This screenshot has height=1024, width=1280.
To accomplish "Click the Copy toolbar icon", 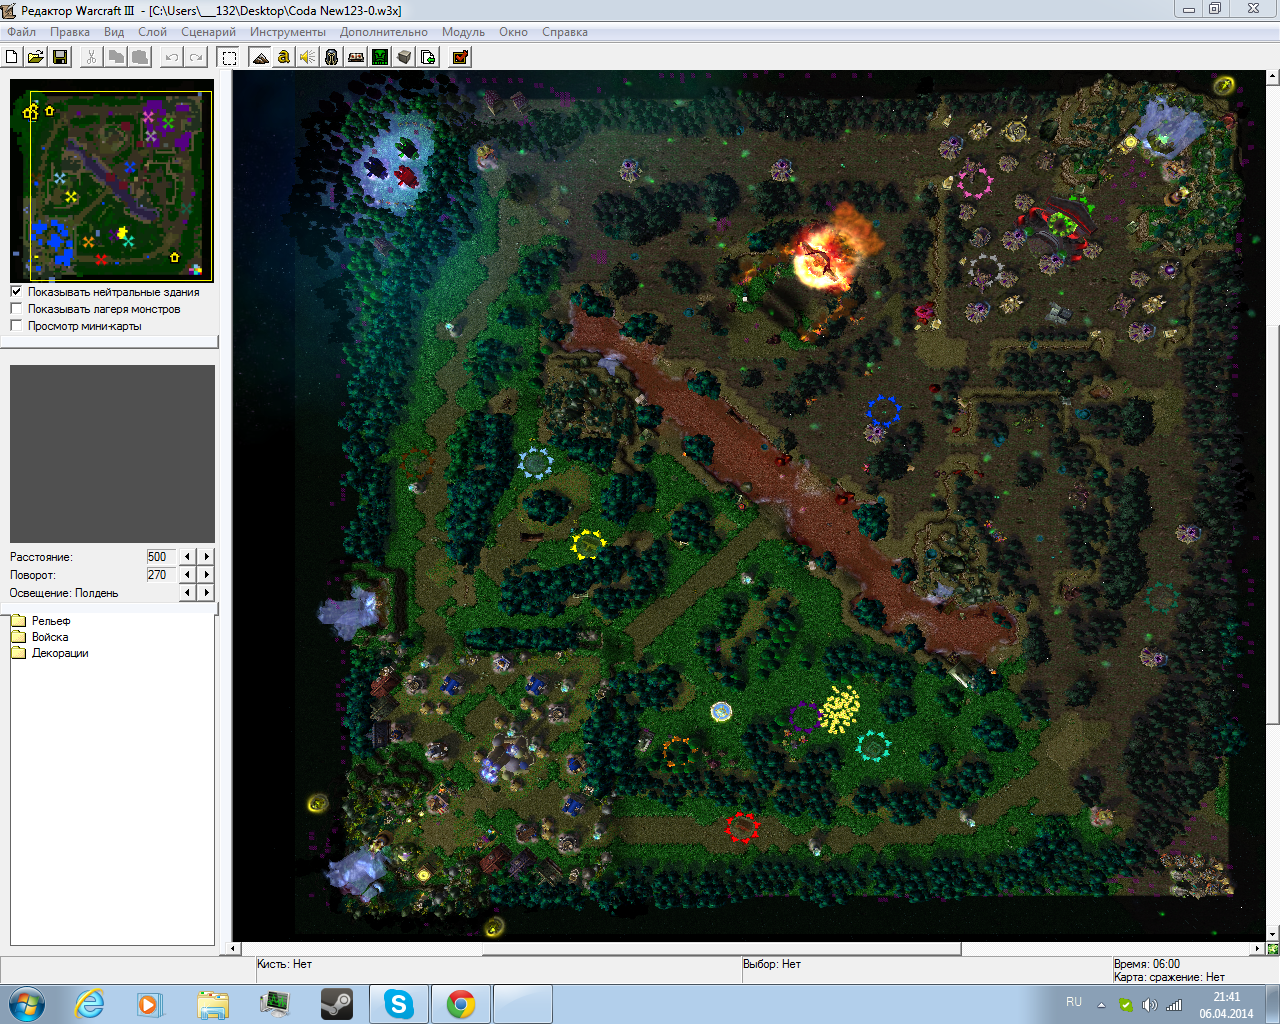I will pos(116,57).
